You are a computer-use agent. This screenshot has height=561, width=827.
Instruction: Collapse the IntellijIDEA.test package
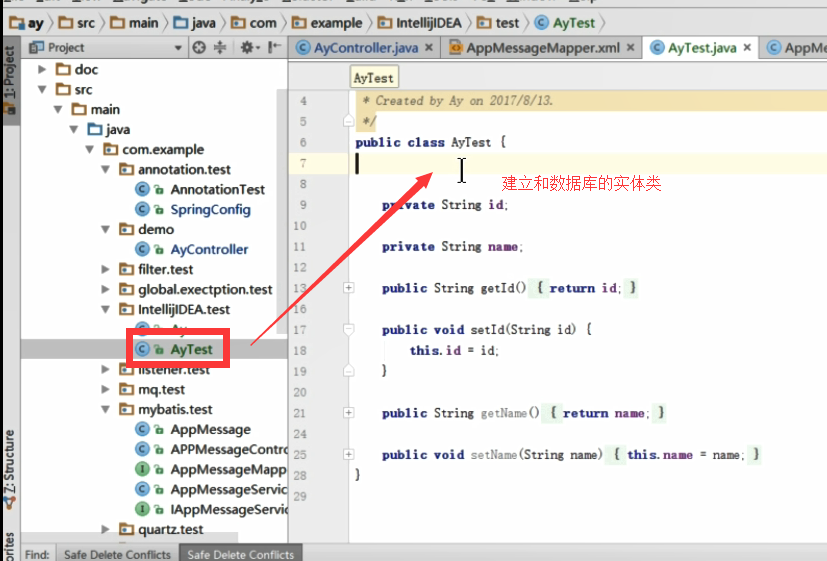[105, 309]
